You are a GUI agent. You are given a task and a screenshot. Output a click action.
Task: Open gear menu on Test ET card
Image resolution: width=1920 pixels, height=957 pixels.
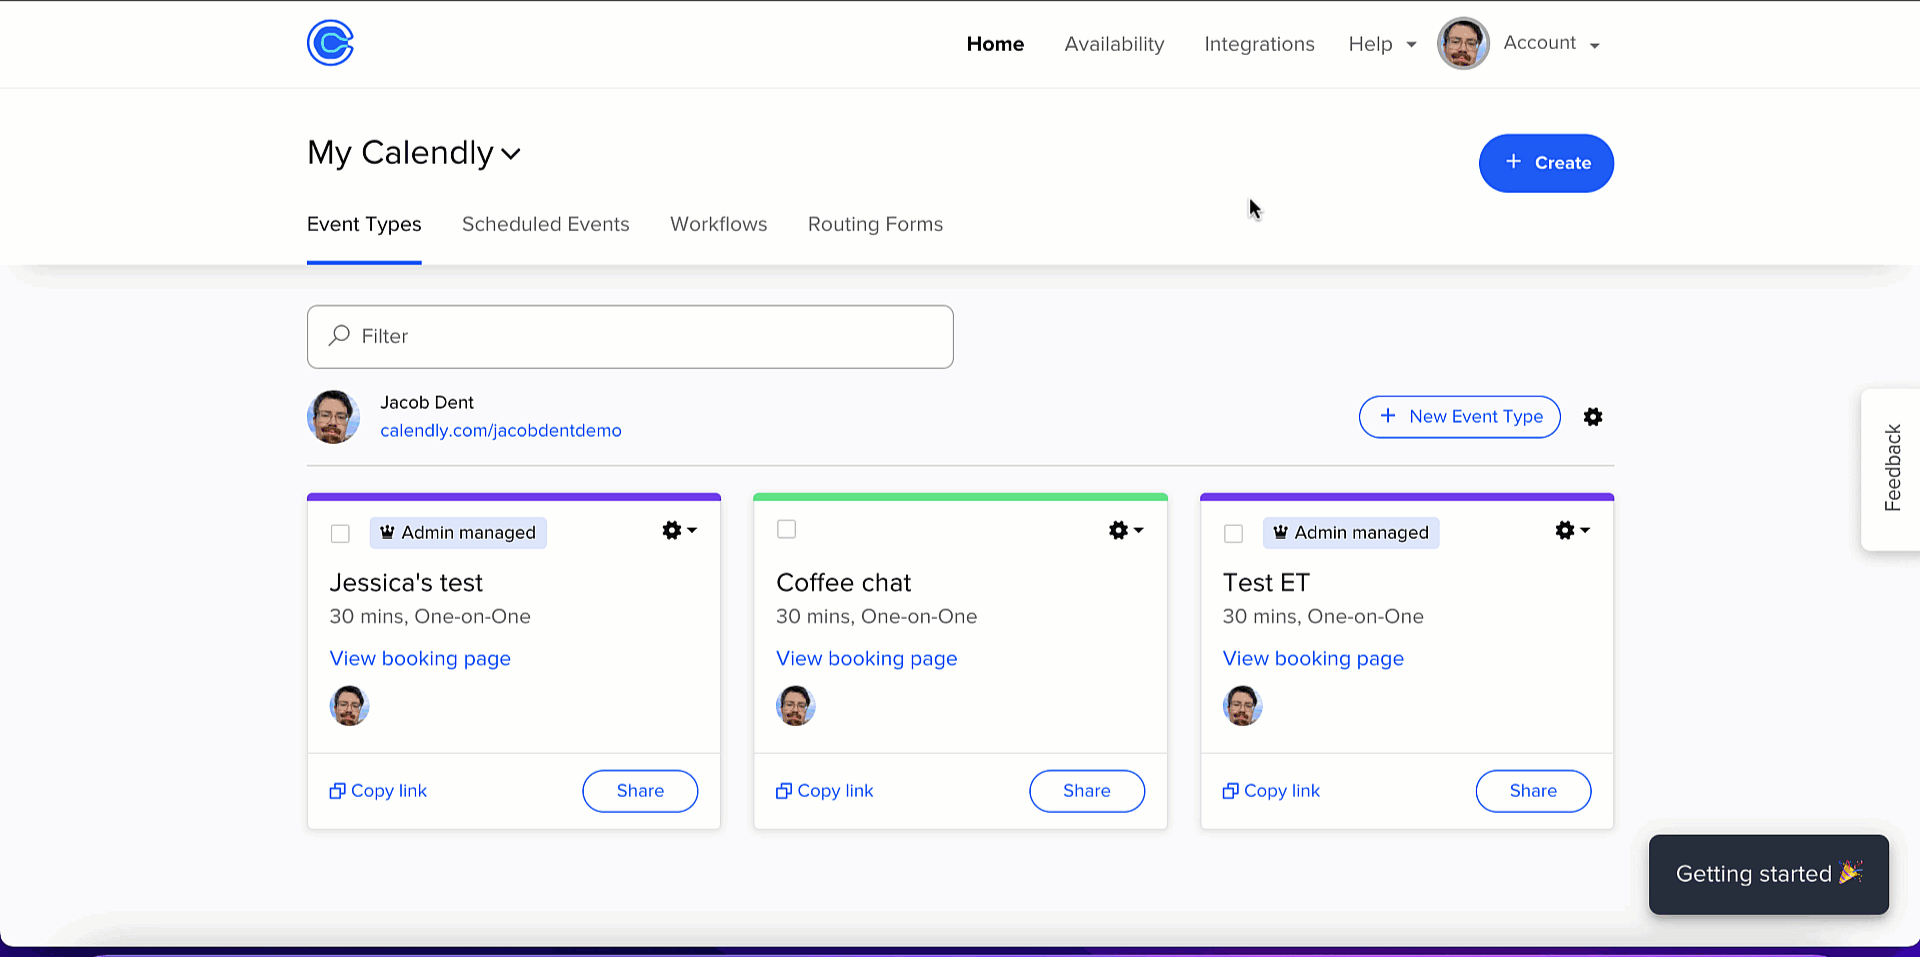point(1572,530)
